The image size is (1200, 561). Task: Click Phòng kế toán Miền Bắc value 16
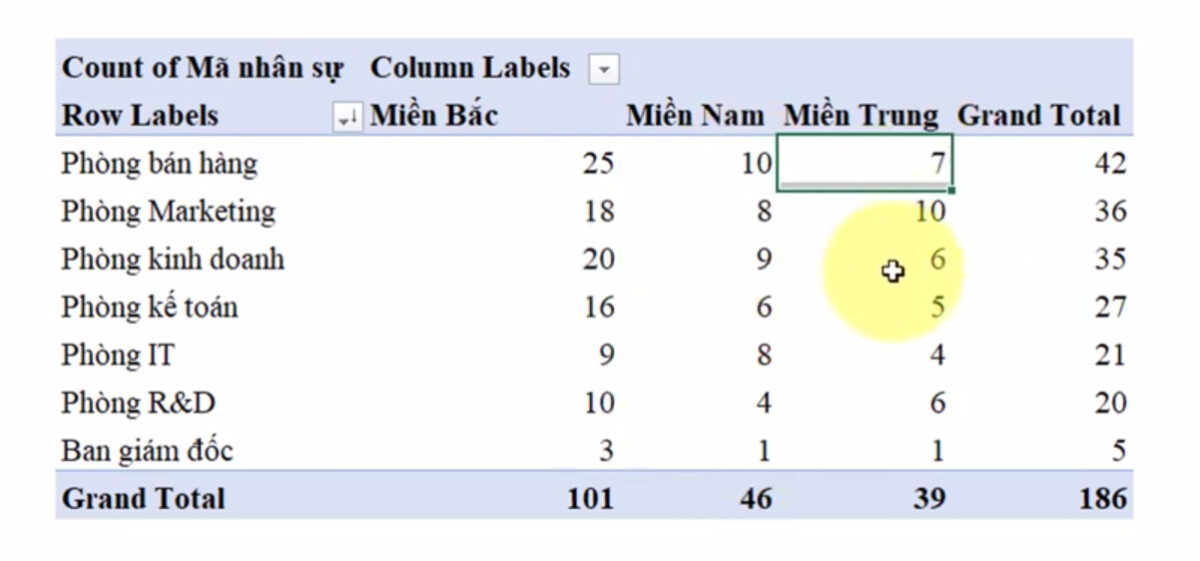pyautogui.click(x=598, y=307)
